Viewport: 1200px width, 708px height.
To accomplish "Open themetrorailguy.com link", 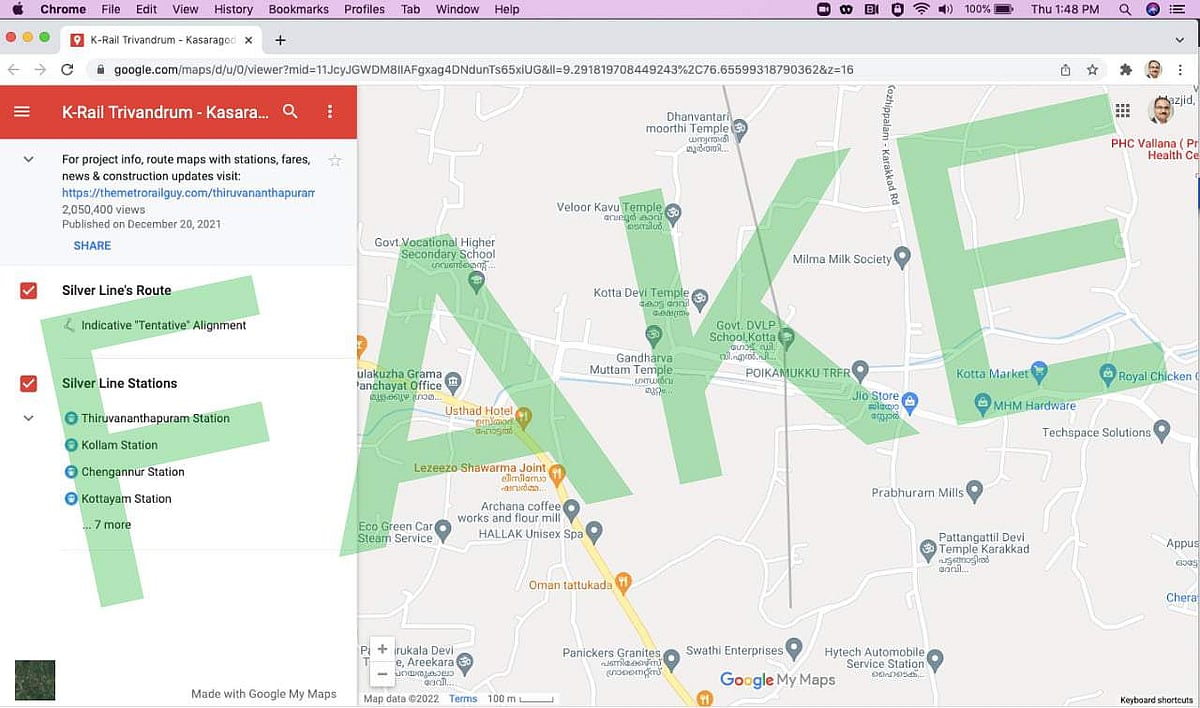I will (x=188, y=192).
